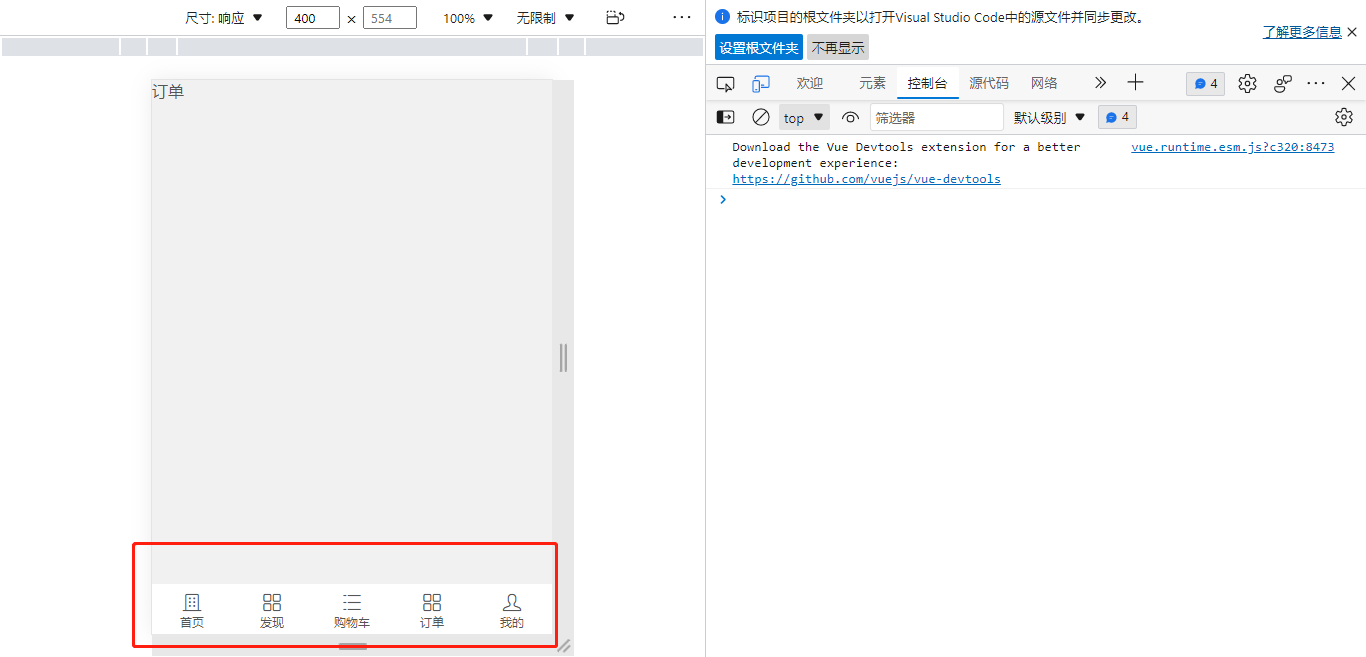Focus the 筛选器 filter input
Viewport: 1366px width, 657px height.
[x=937, y=117]
